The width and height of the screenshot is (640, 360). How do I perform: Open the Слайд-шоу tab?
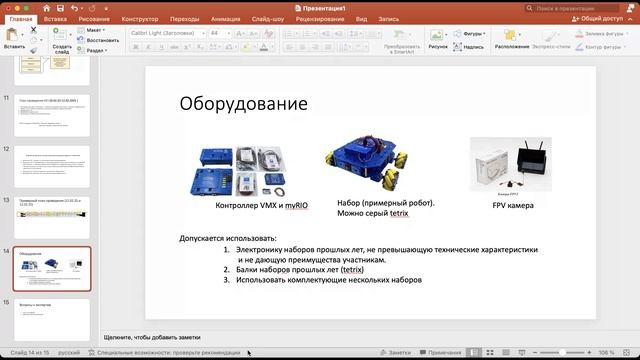tap(268, 19)
